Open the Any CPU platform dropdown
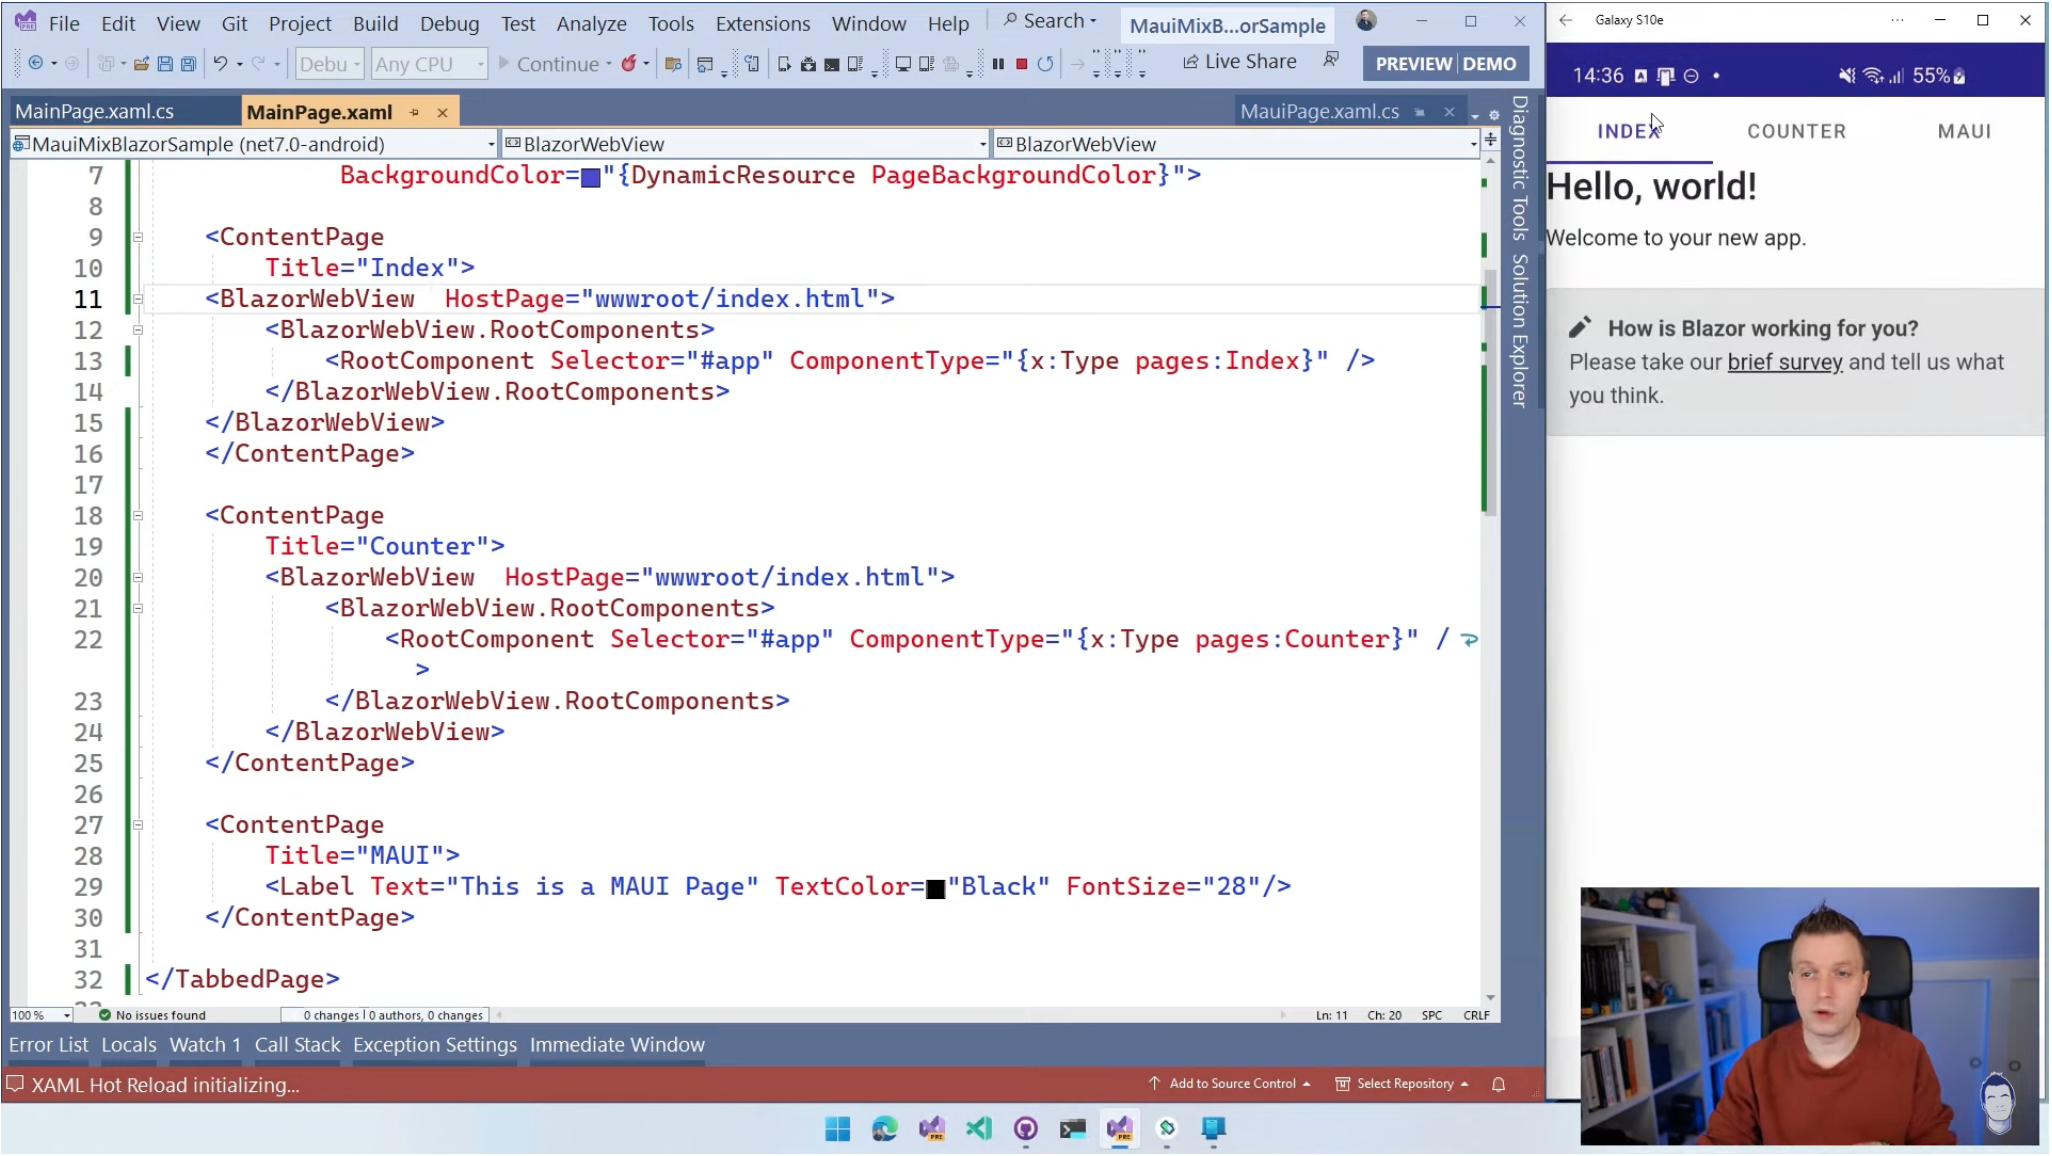Image resolution: width=2052 pixels, height=1156 pixels. [429, 64]
